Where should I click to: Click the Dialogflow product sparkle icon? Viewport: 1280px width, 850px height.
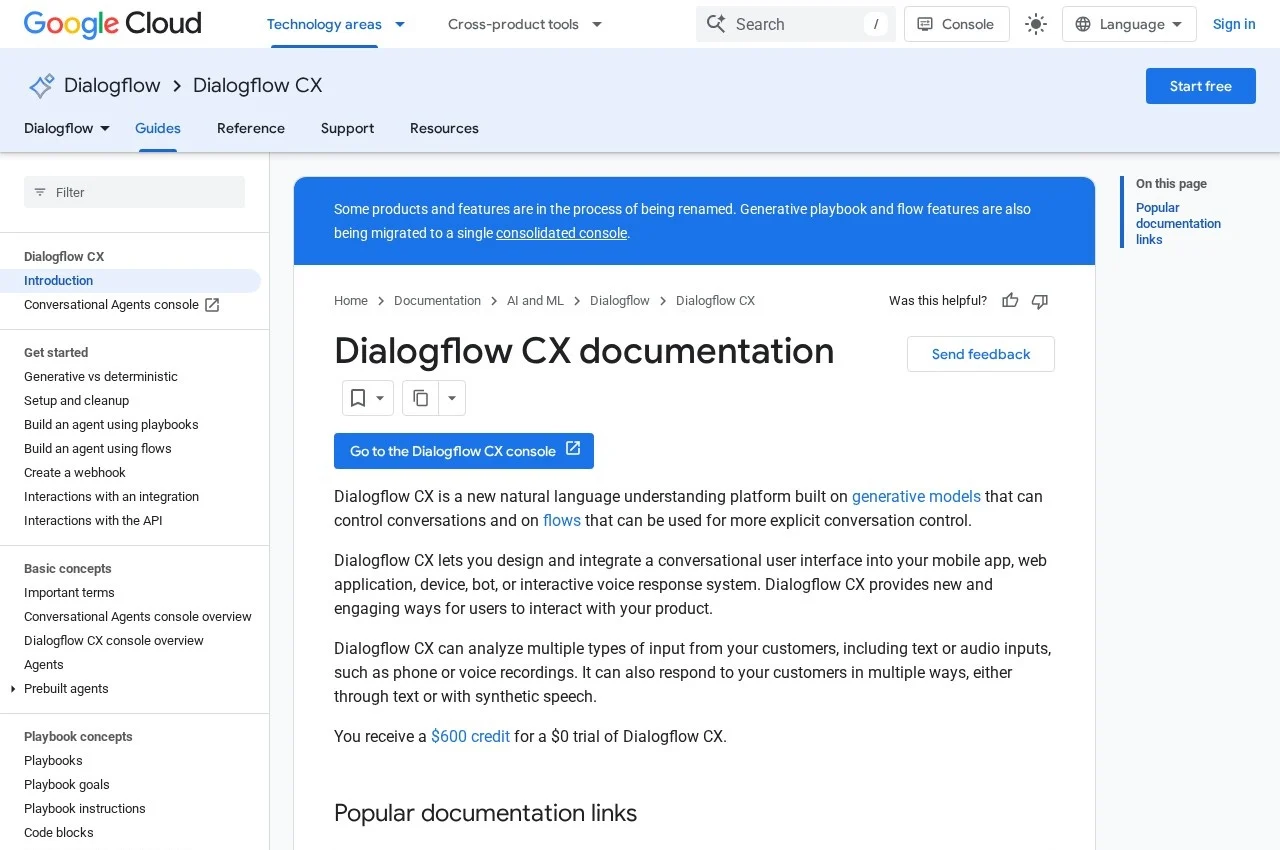tap(41, 86)
